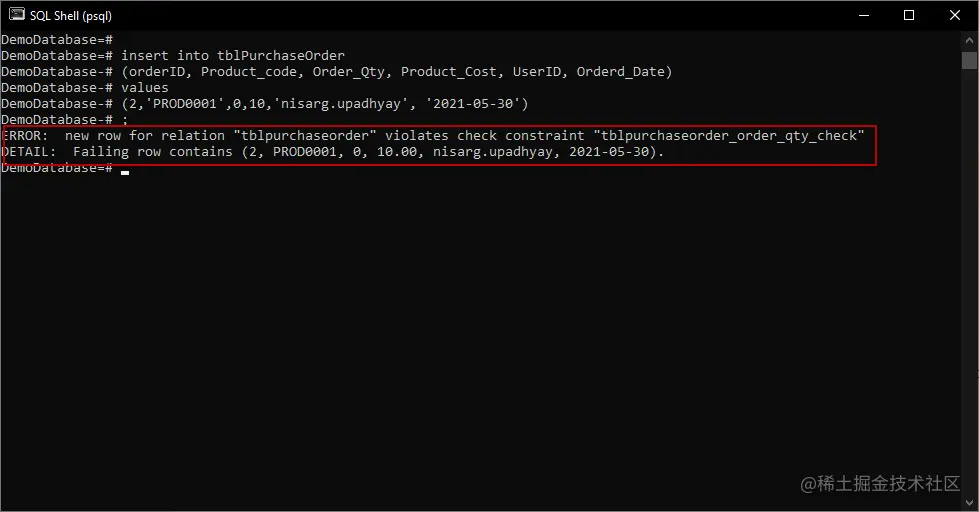The width and height of the screenshot is (979, 512).
Task: Maximize the SQL Shell window
Action: click(909, 15)
